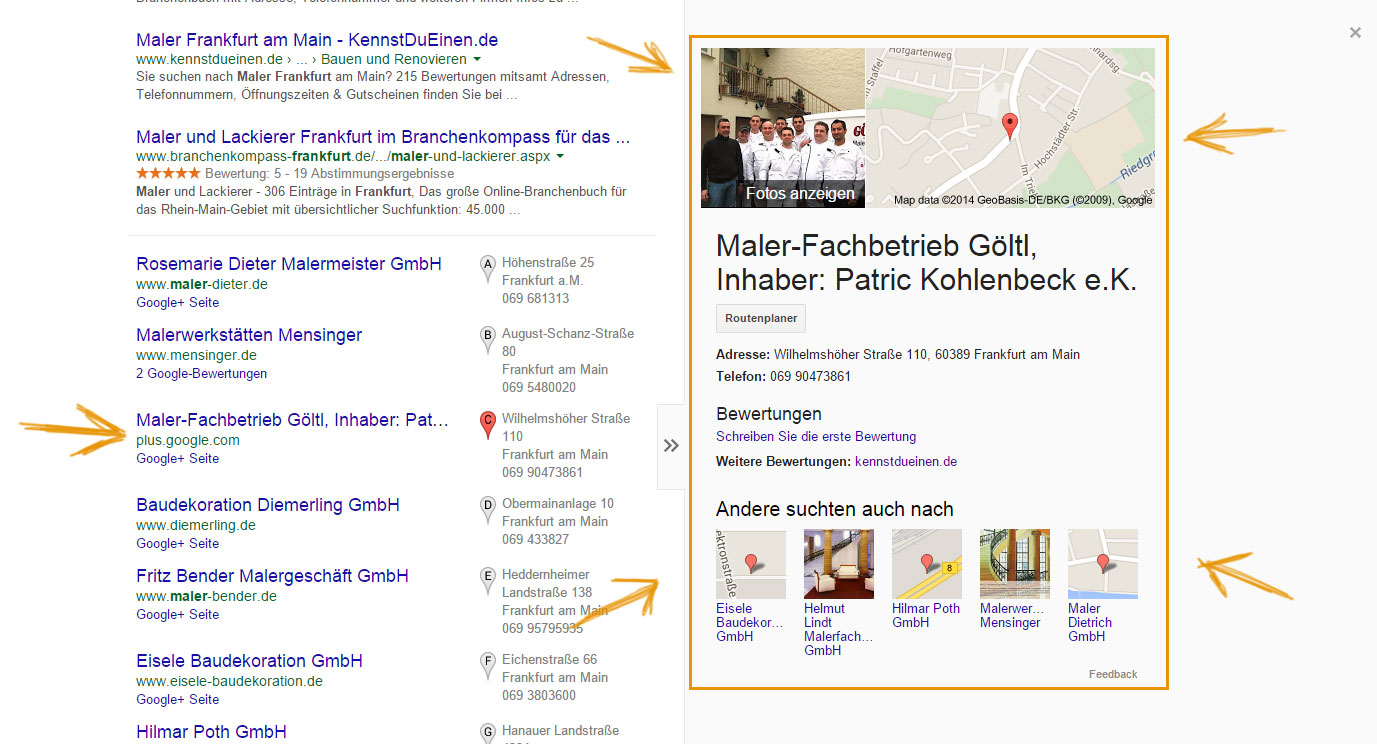1377x744 pixels.
Task: Click Fotos anzeigen team photo
Action: (783, 127)
